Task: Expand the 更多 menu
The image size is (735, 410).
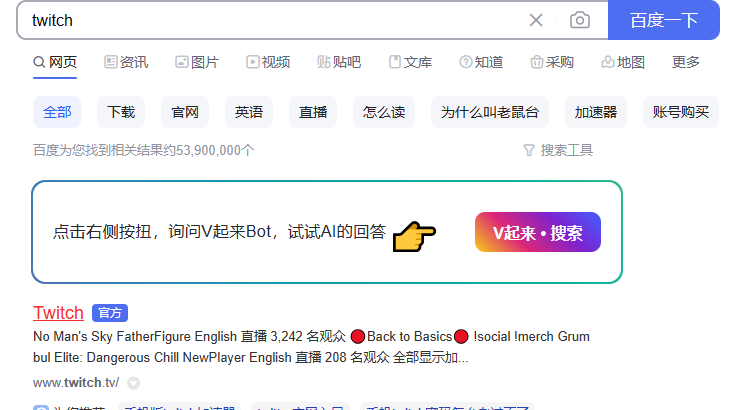Action: pyautogui.click(x=685, y=62)
